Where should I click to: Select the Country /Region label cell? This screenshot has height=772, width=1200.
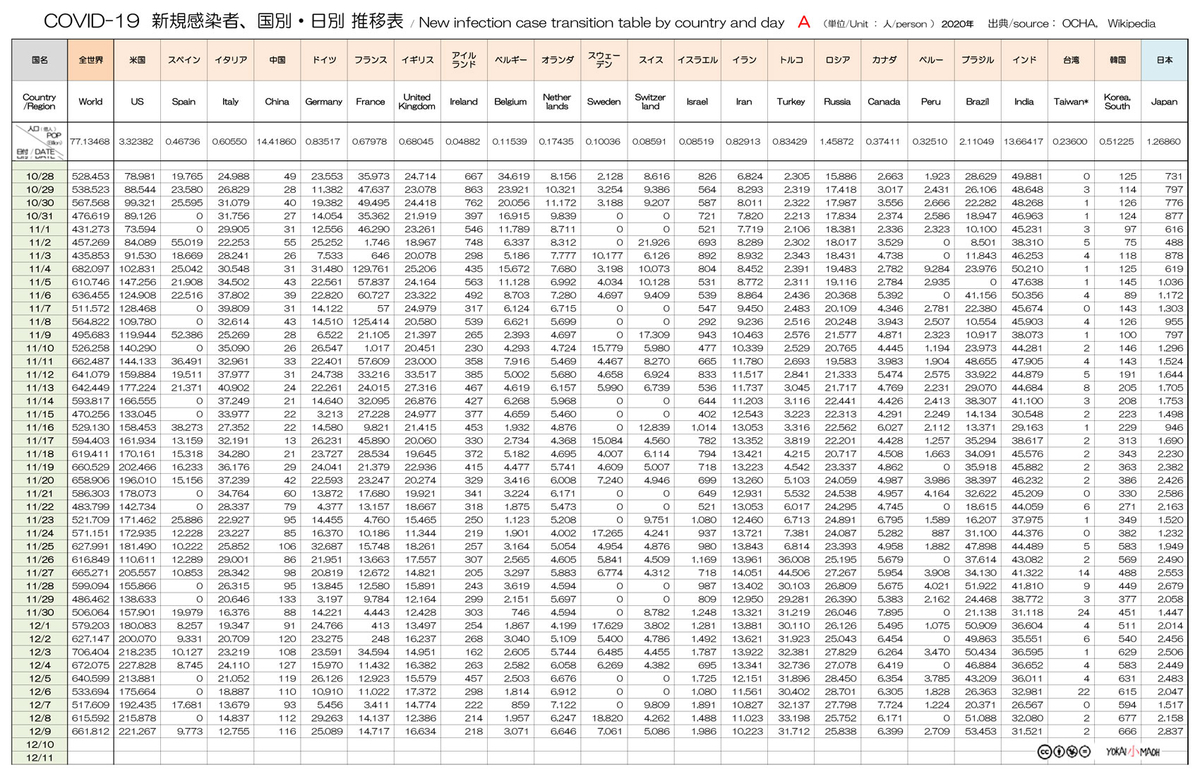pyautogui.click(x=39, y=101)
